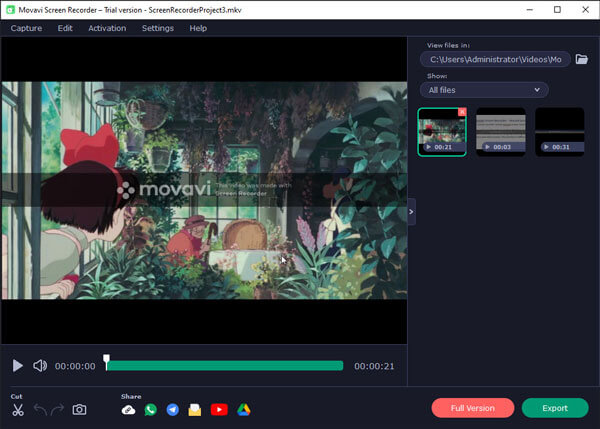600x429 pixels.
Task: Click the Full Version button
Action: 473,408
